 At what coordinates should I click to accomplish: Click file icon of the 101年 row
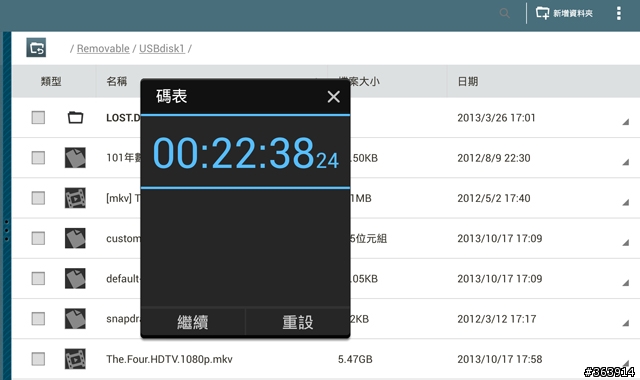click(x=75, y=158)
